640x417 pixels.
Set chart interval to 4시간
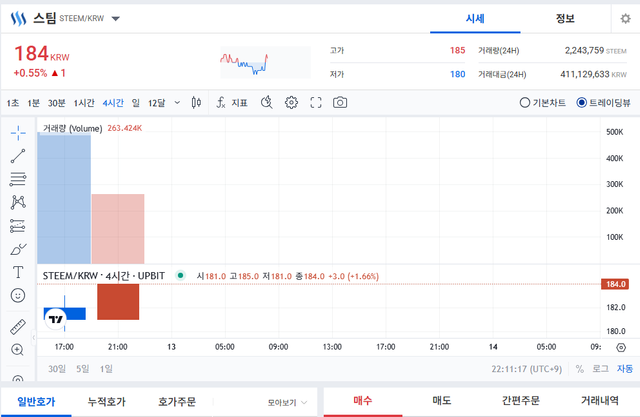[113, 103]
